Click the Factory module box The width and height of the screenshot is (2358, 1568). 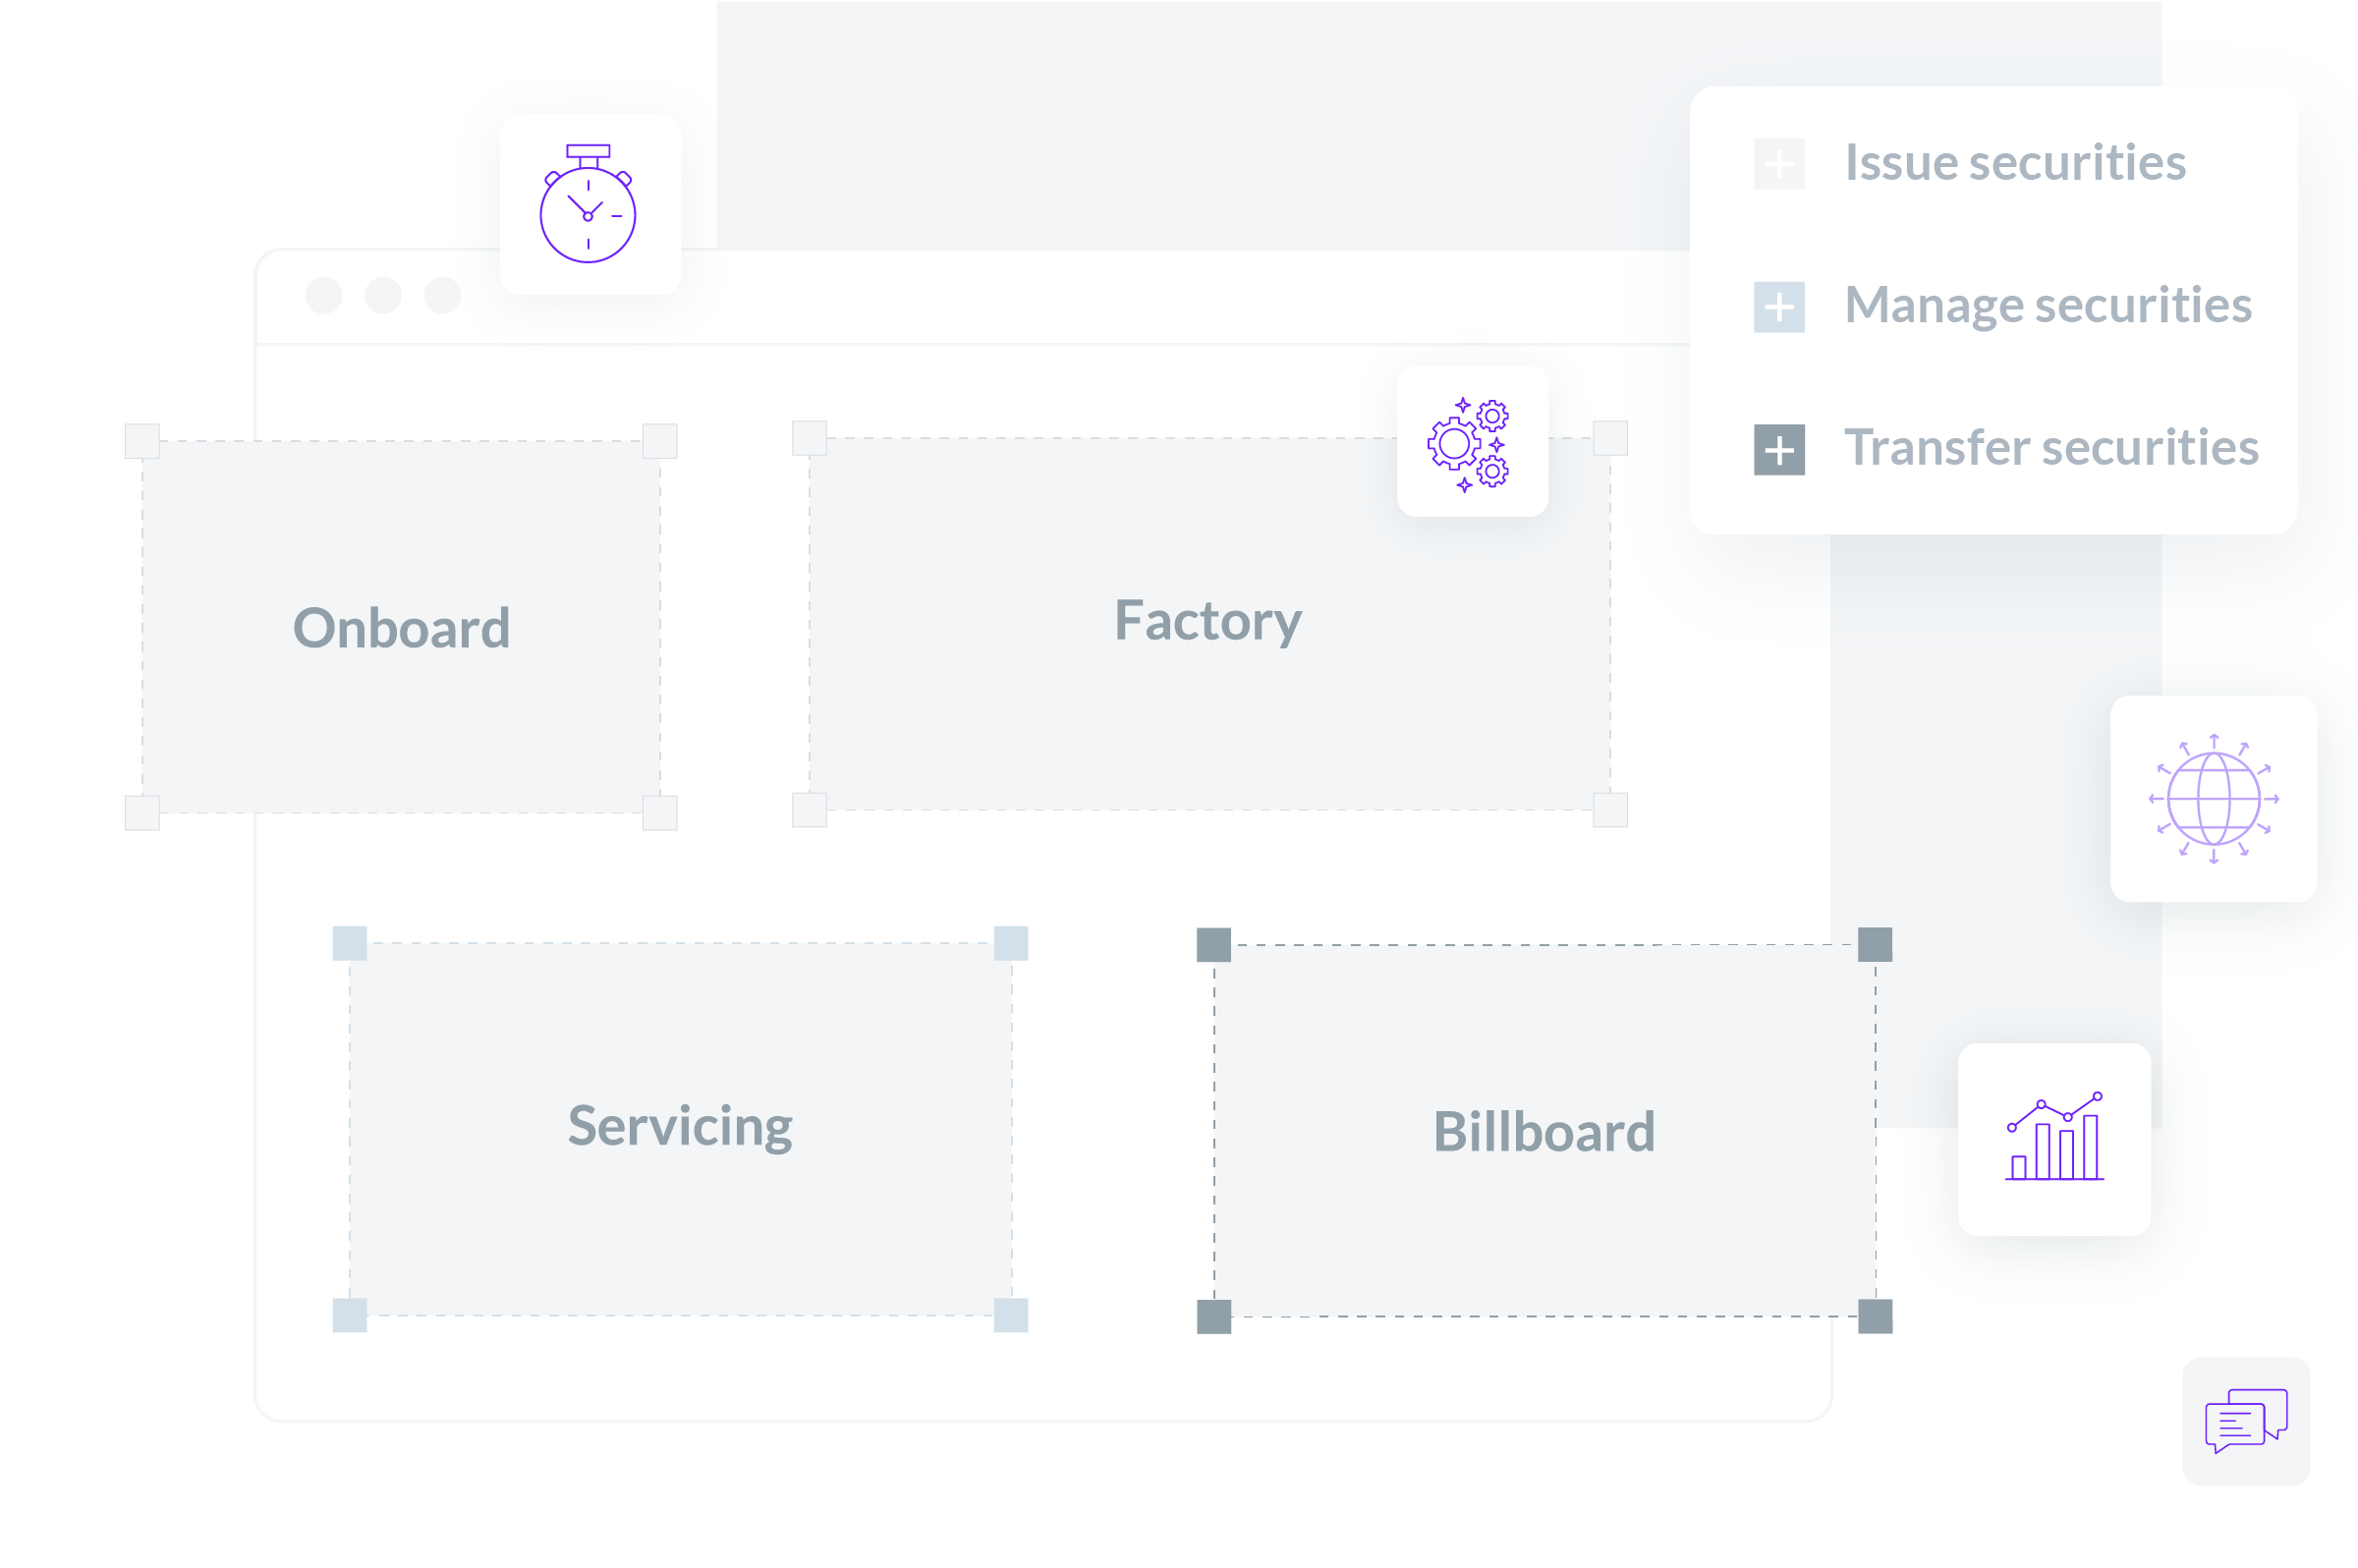tap(1208, 622)
